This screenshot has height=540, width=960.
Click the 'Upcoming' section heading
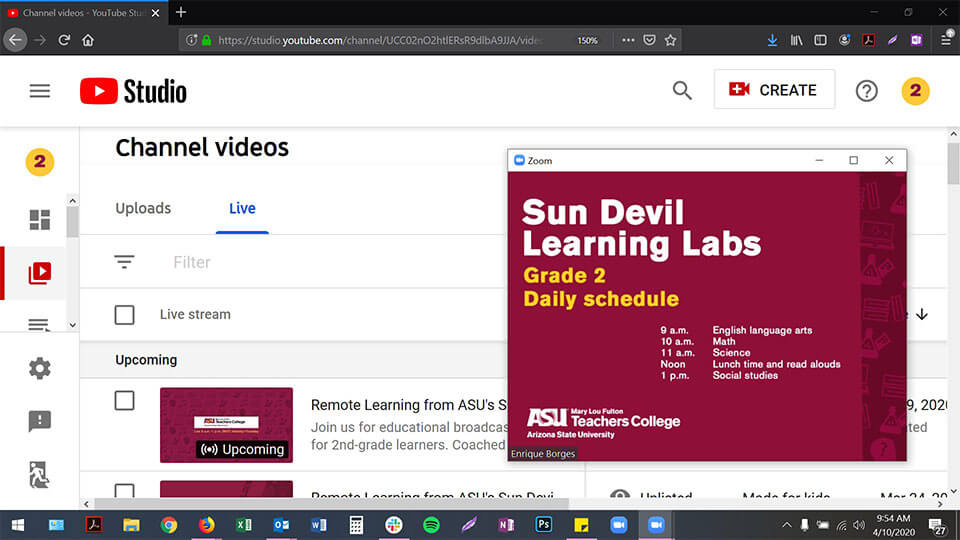(x=146, y=360)
